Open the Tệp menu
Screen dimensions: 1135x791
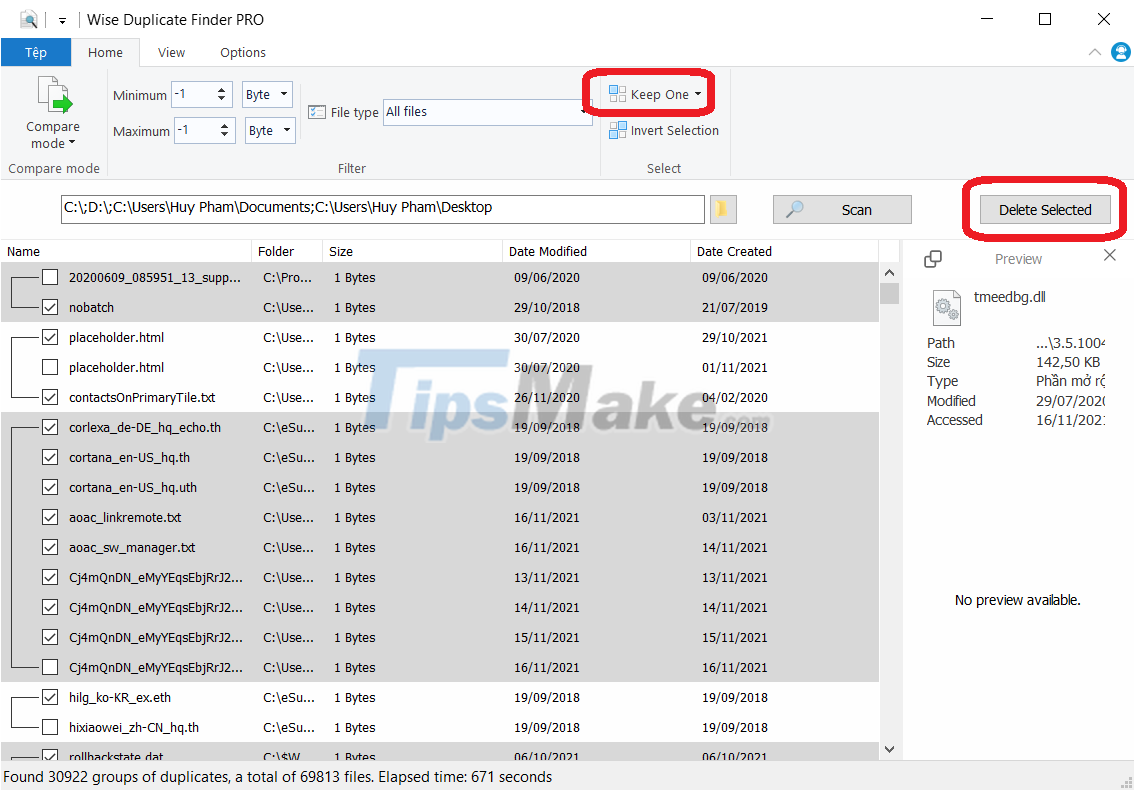coord(36,52)
